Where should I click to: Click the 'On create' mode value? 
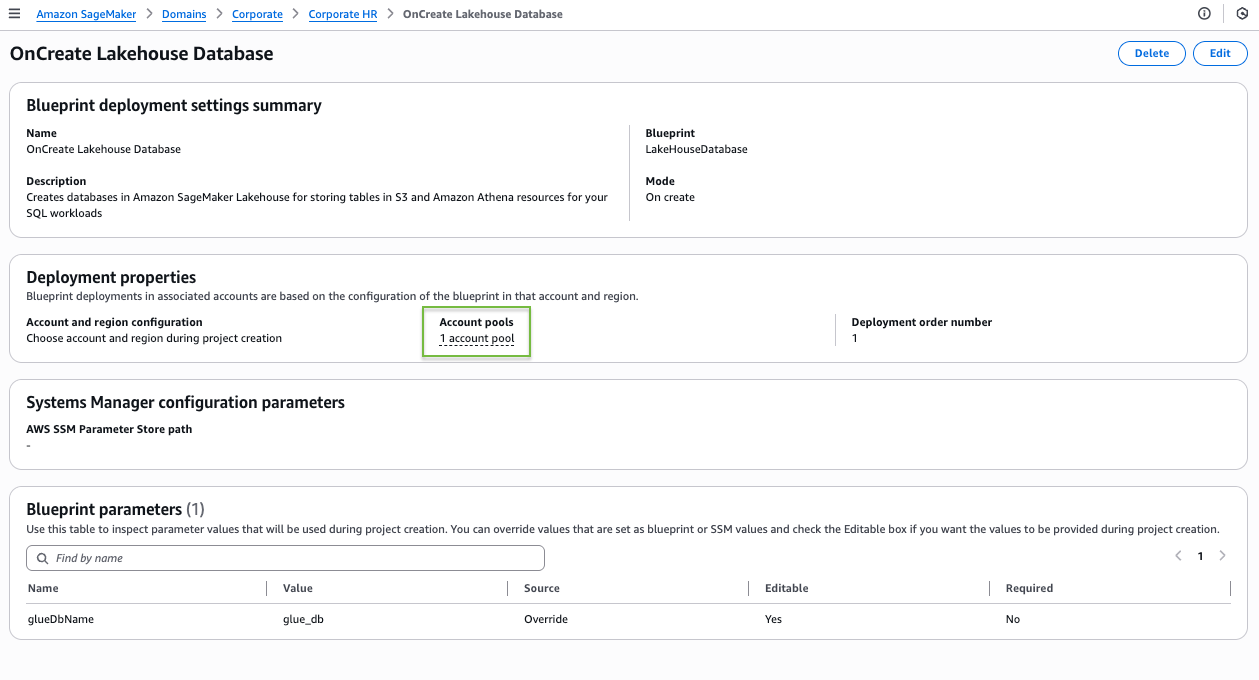(670, 197)
